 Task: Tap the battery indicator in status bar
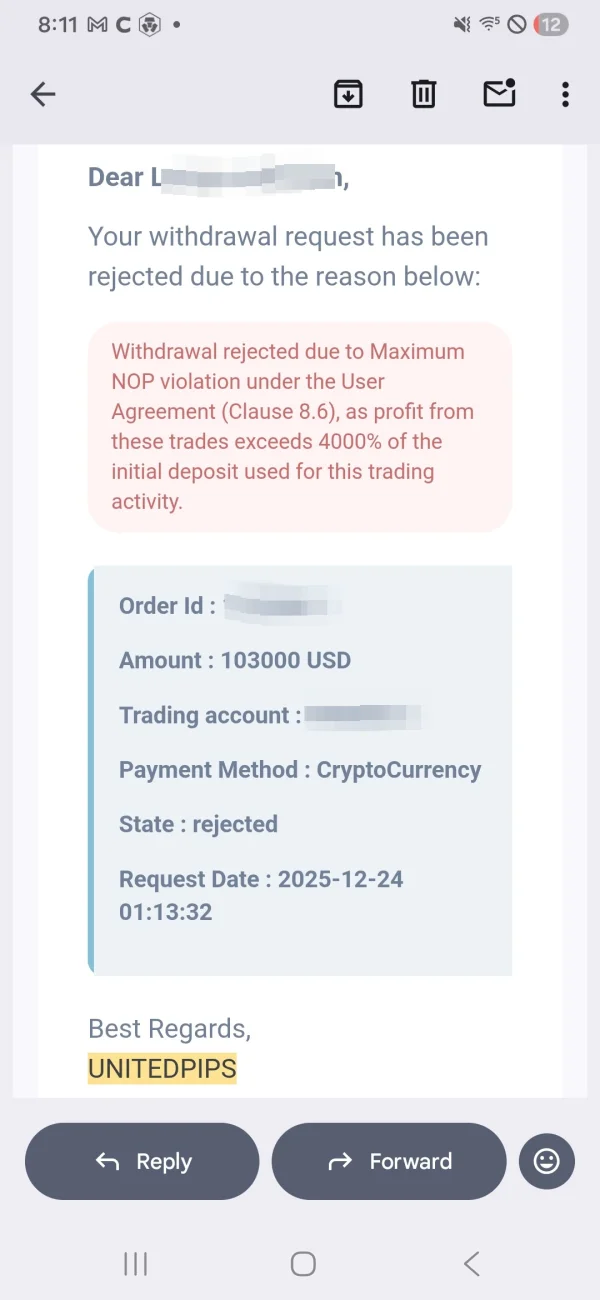pos(550,25)
